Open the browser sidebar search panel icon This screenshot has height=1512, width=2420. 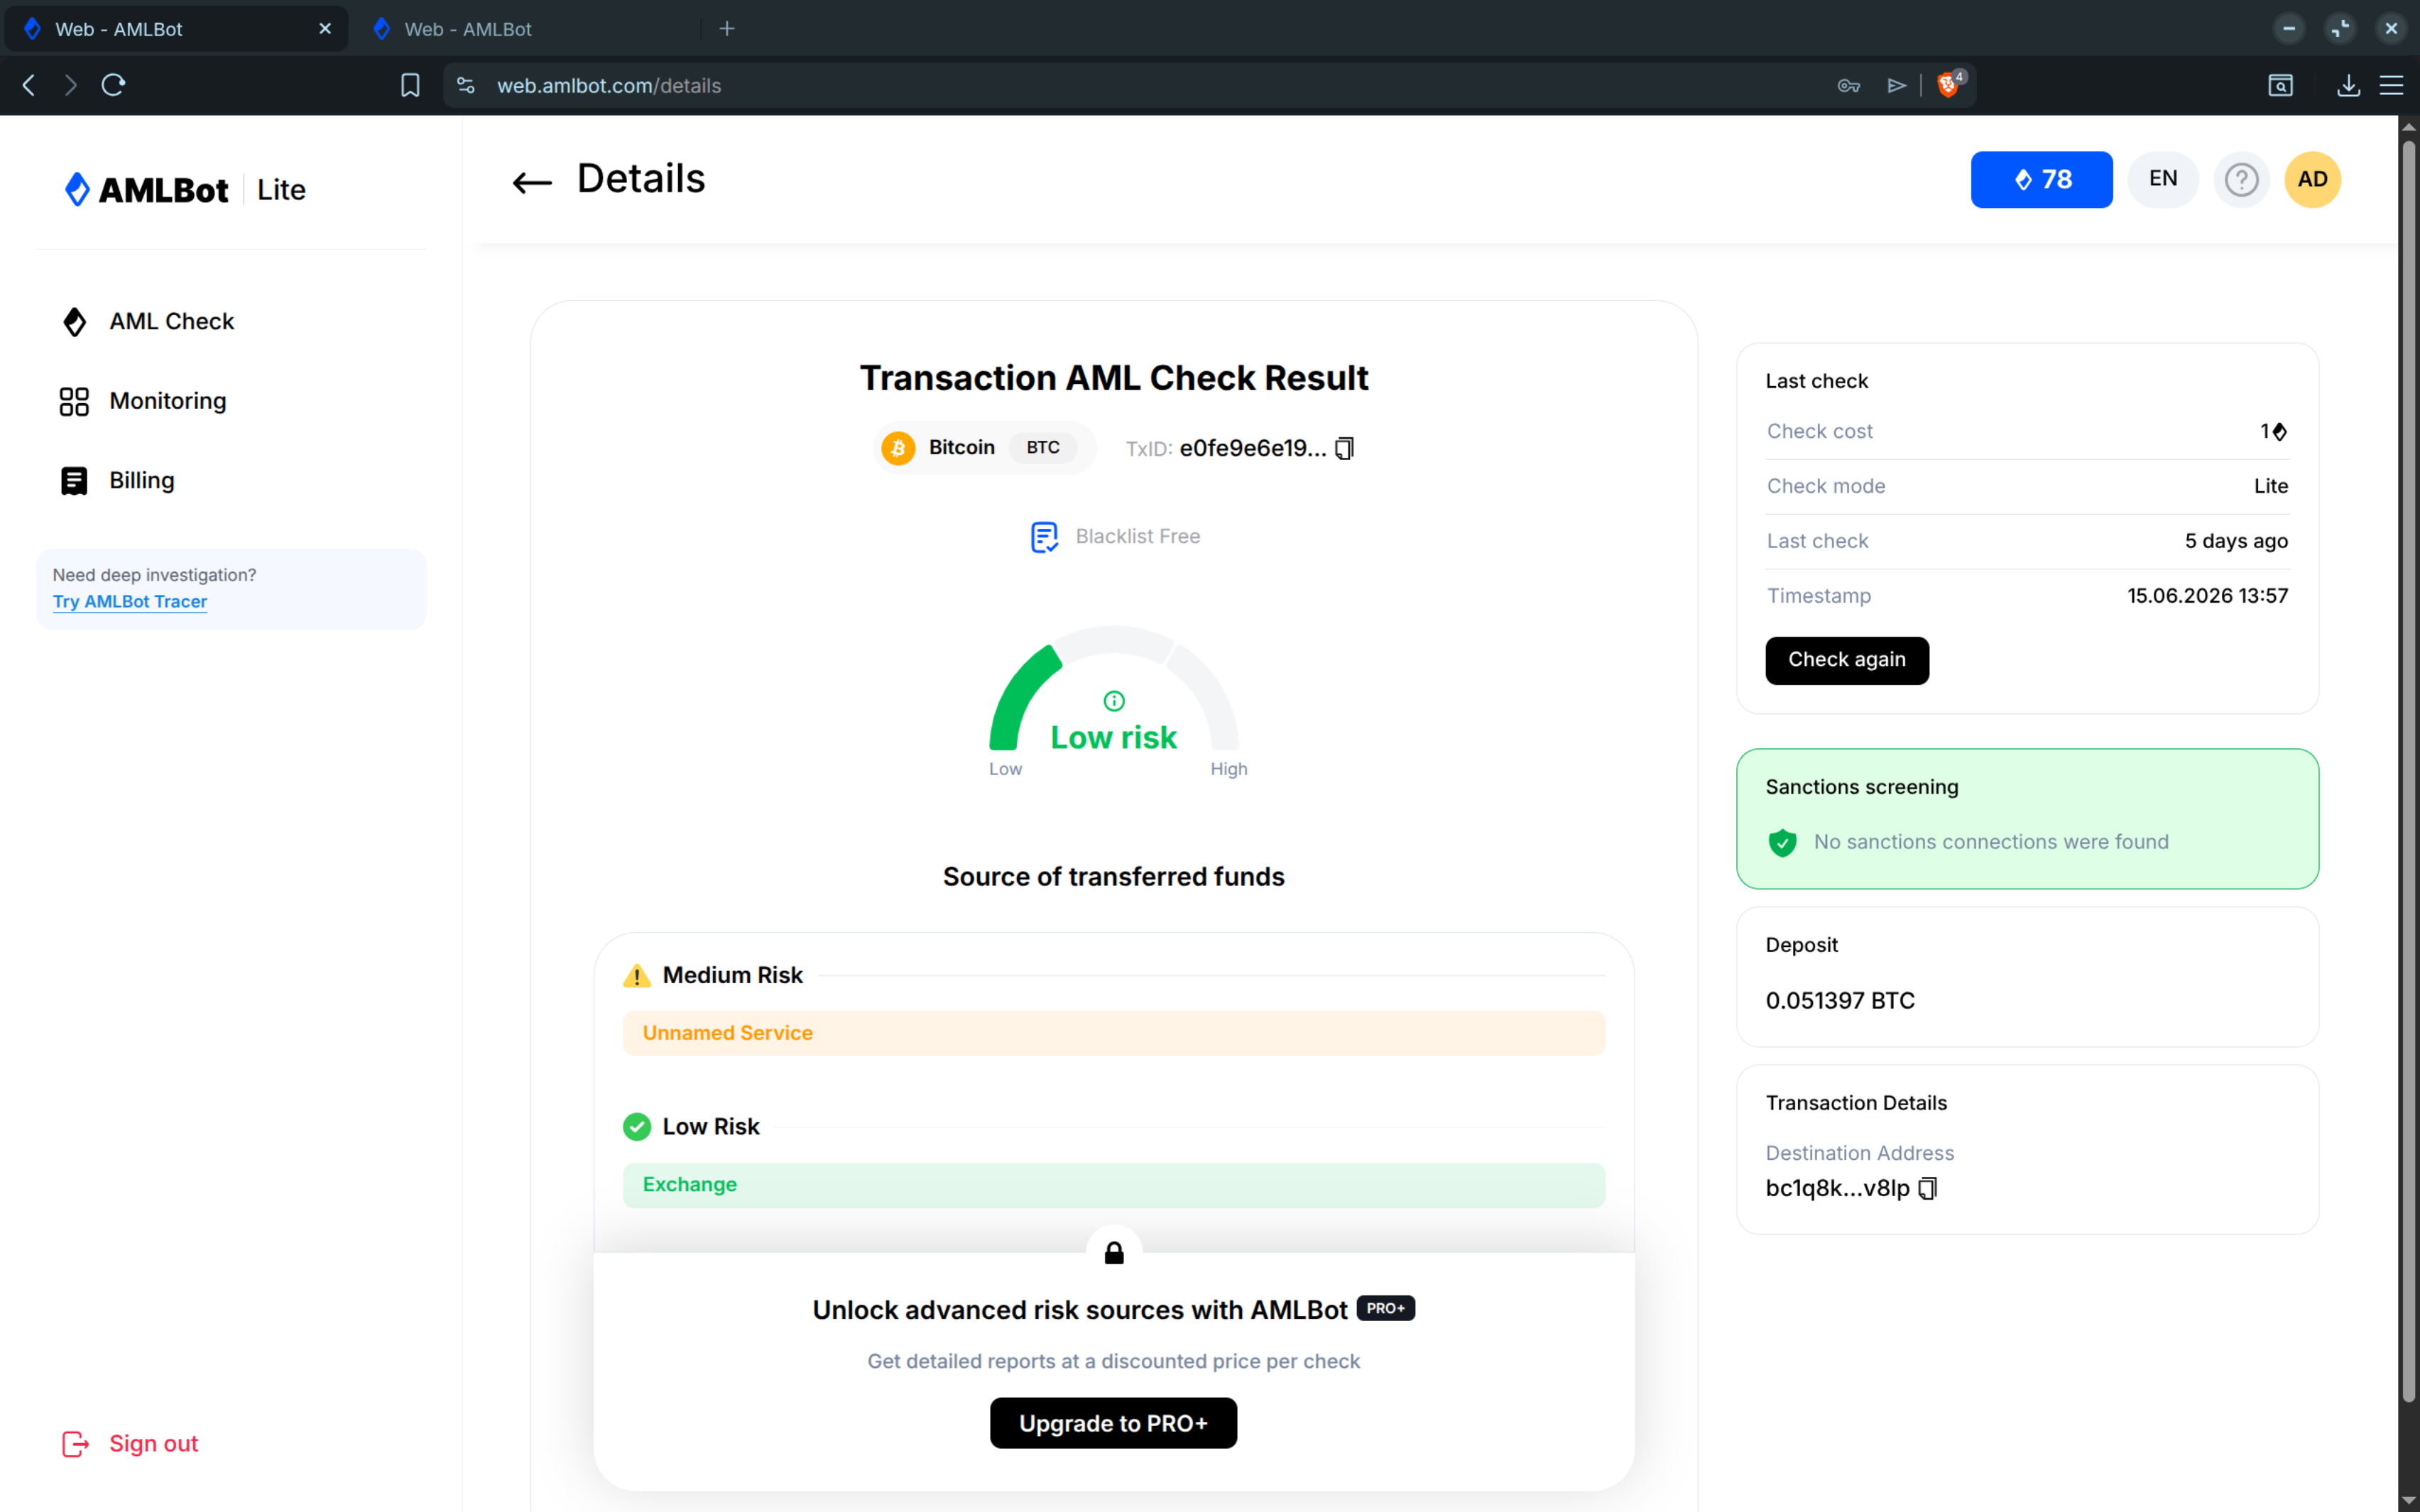(x=2280, y=86)
